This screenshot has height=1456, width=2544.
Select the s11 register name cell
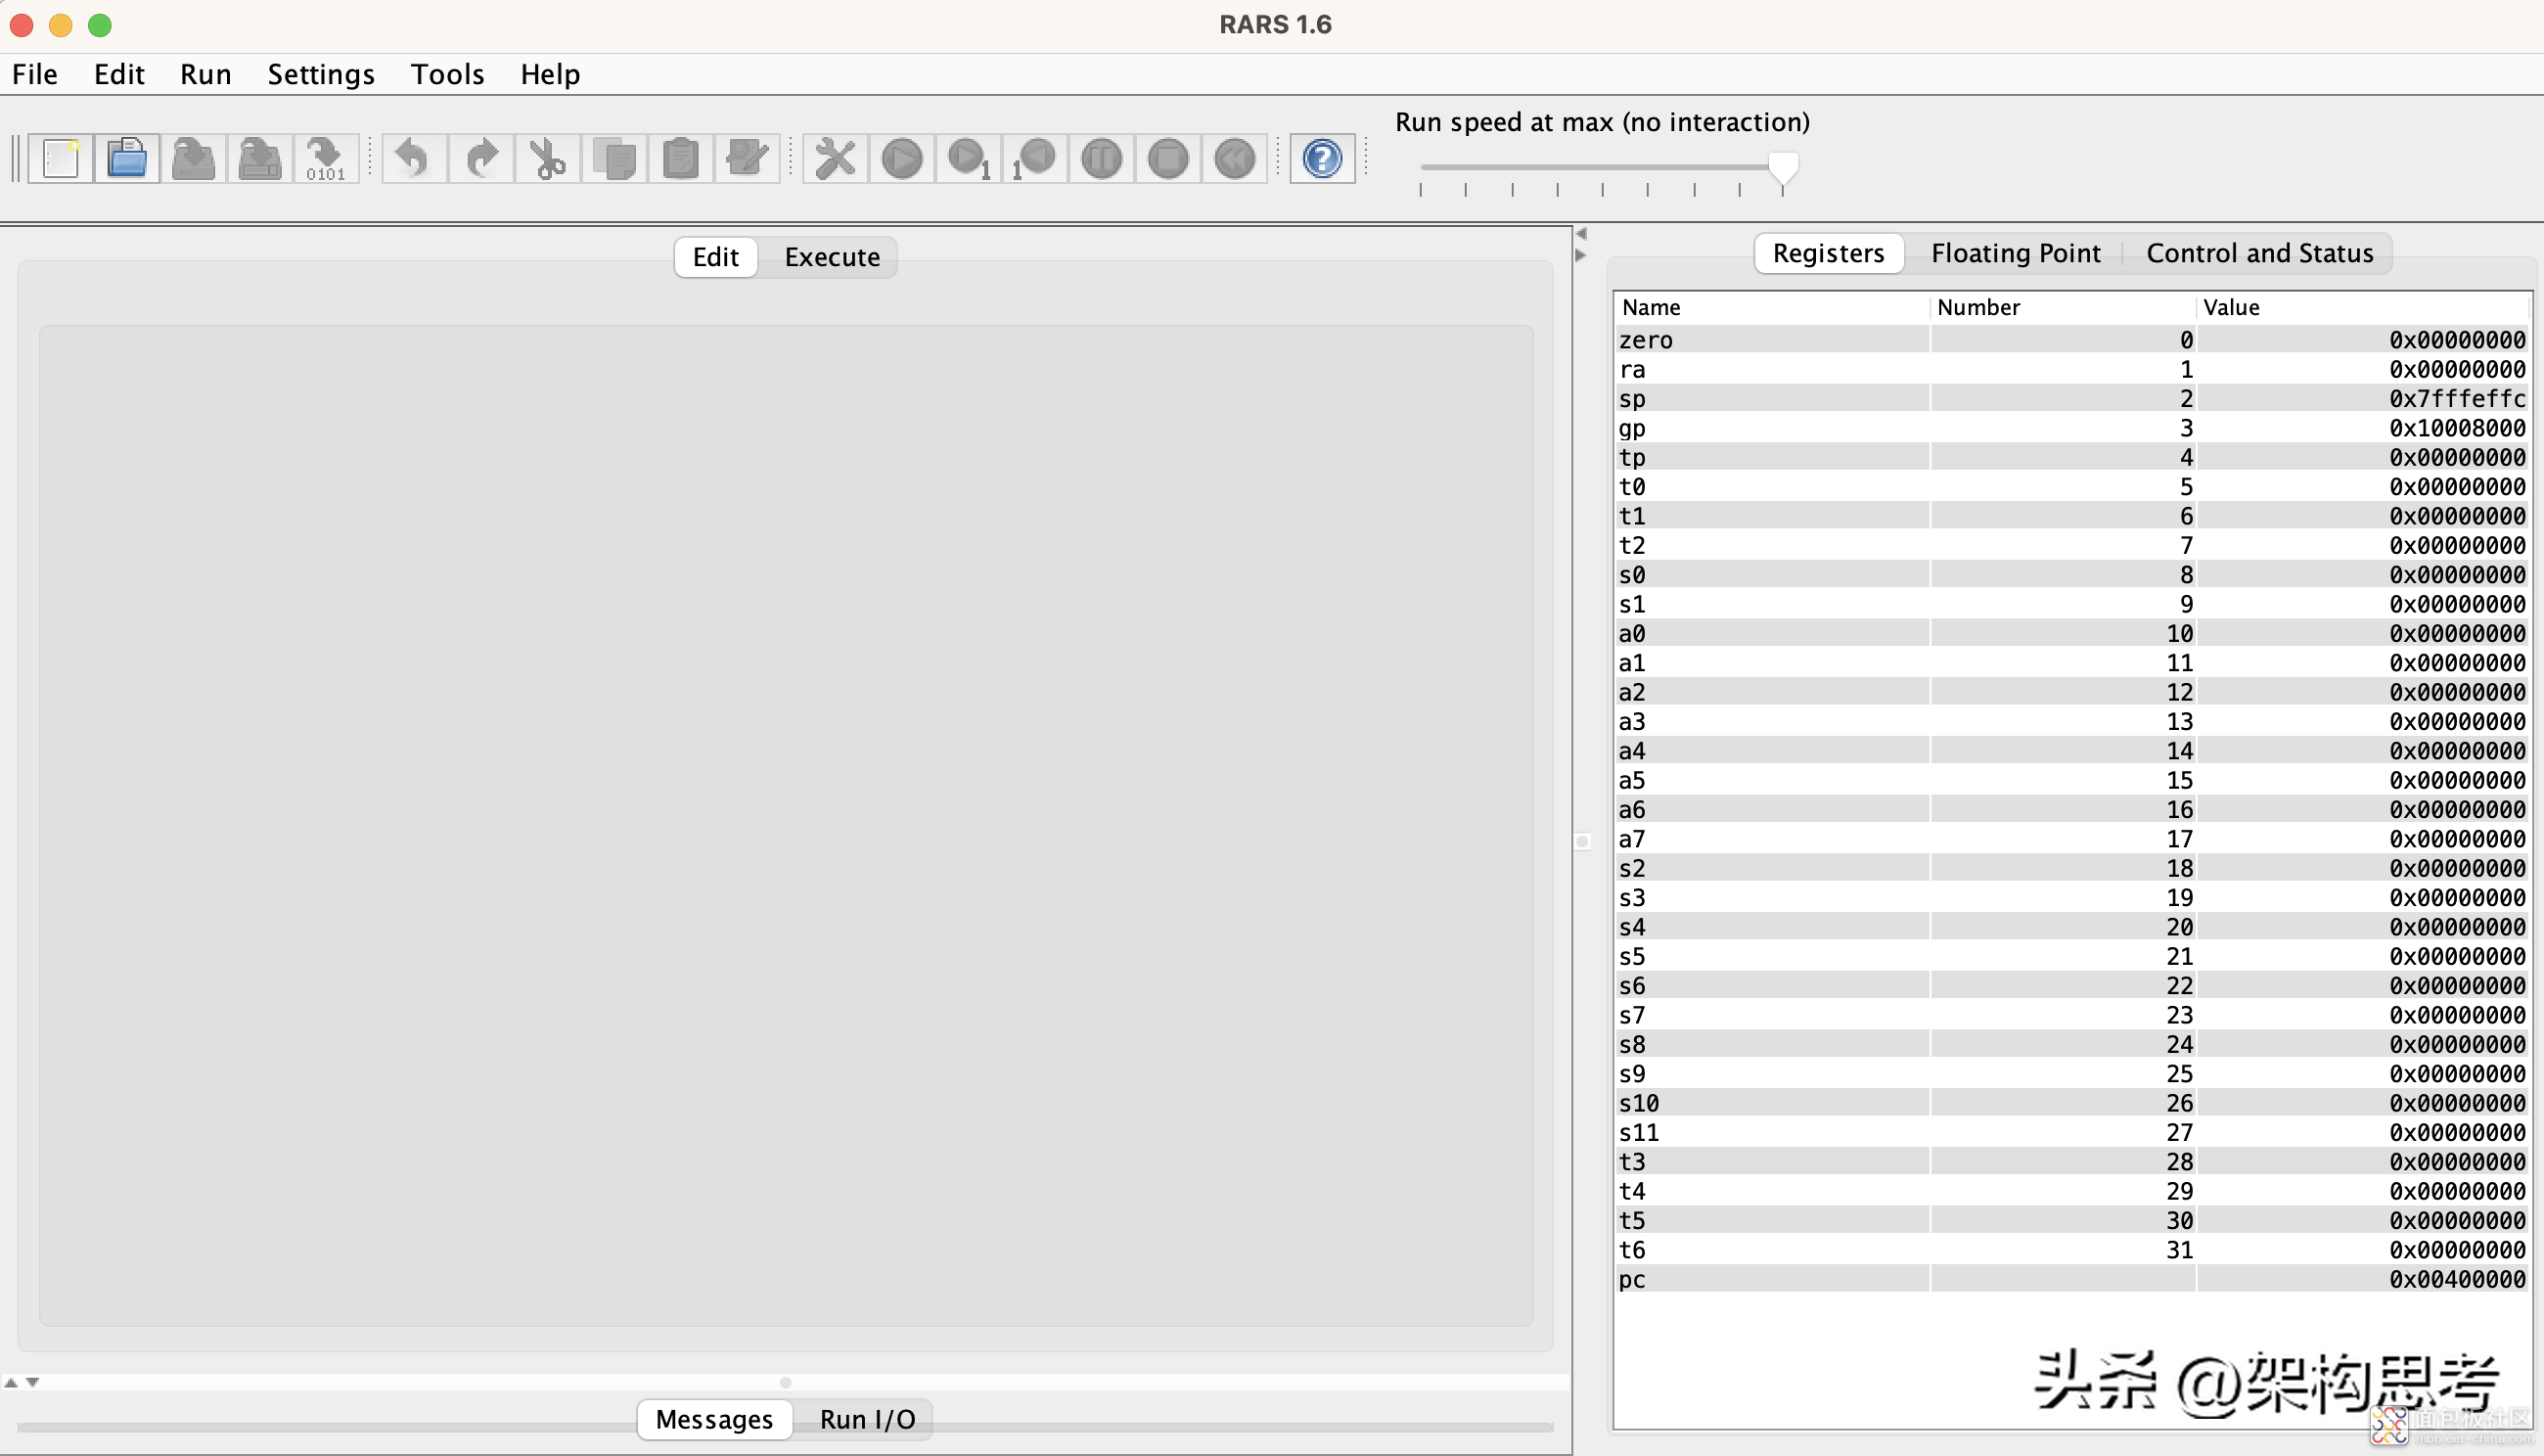point(1771,1132)
